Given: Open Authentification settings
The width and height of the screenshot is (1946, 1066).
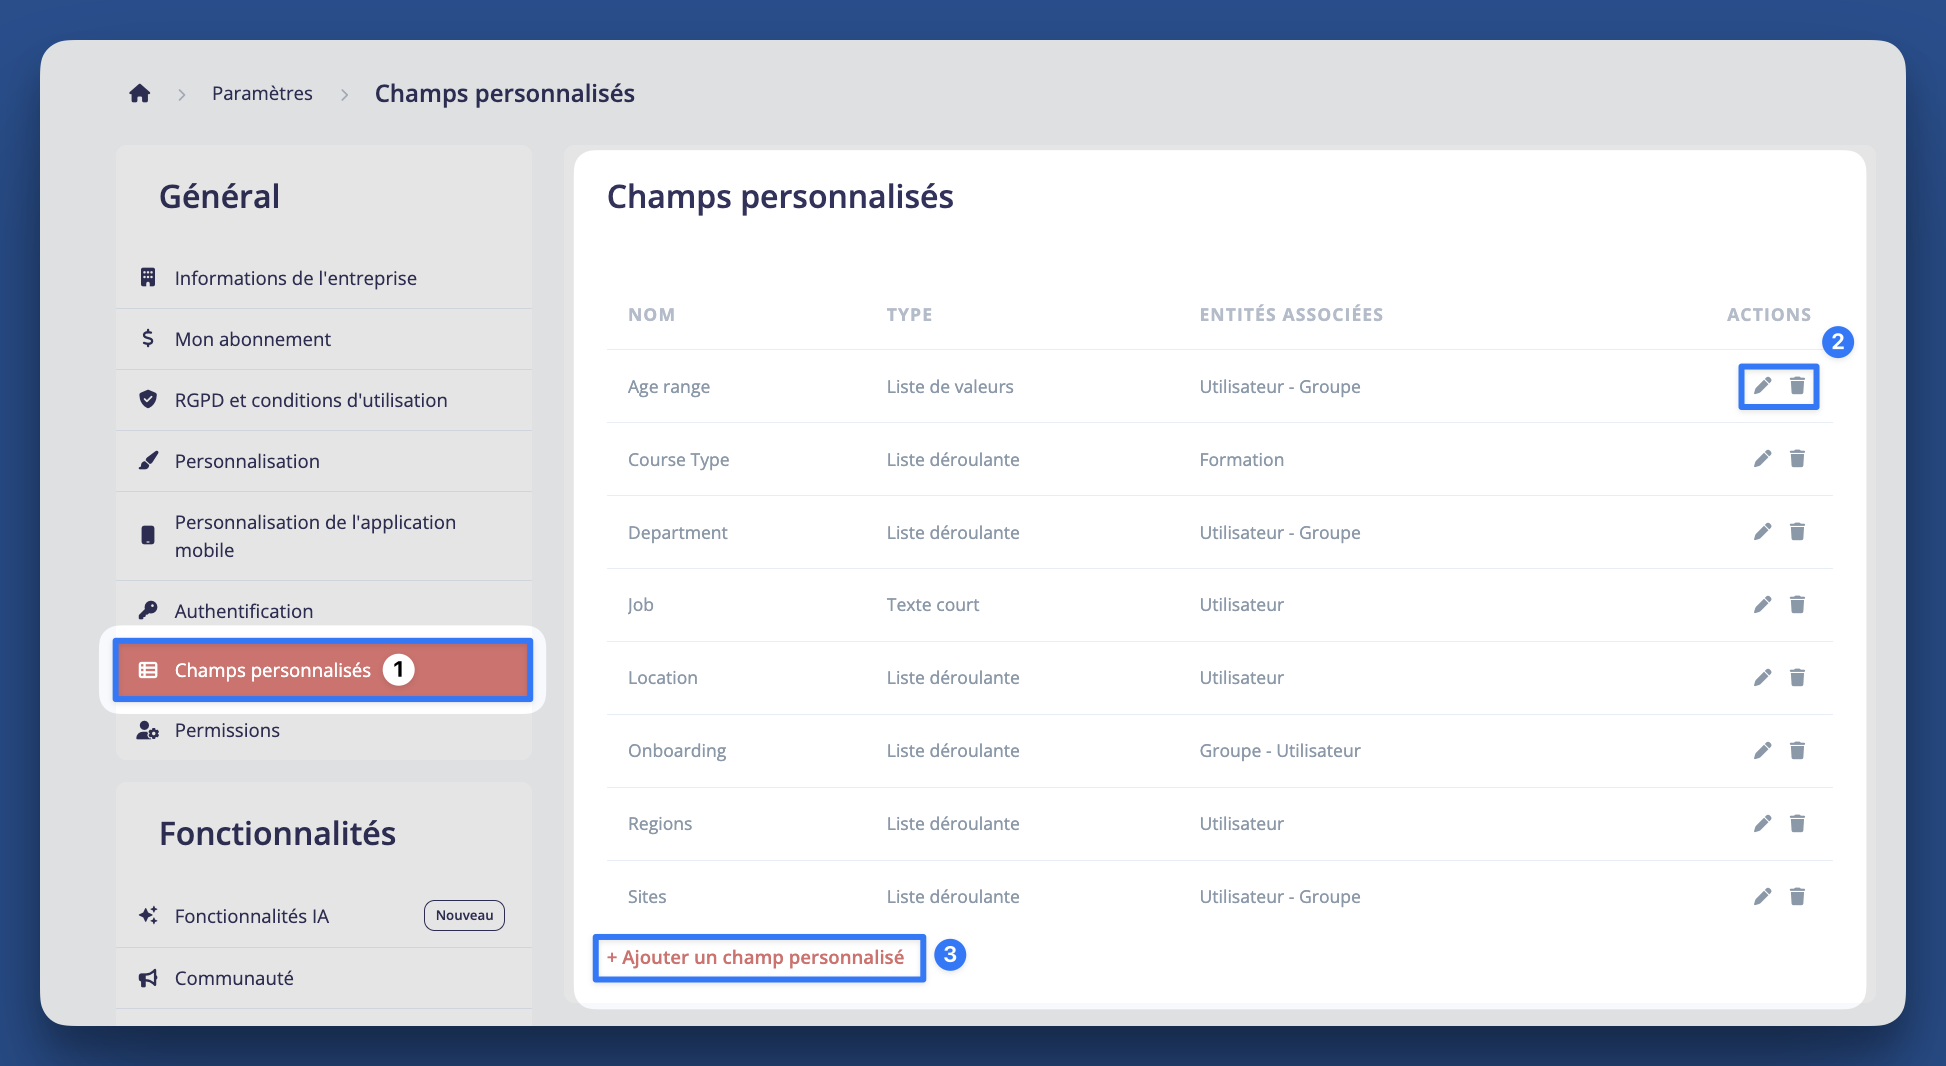Looking at the screenshot, I should tap(324, 610).
